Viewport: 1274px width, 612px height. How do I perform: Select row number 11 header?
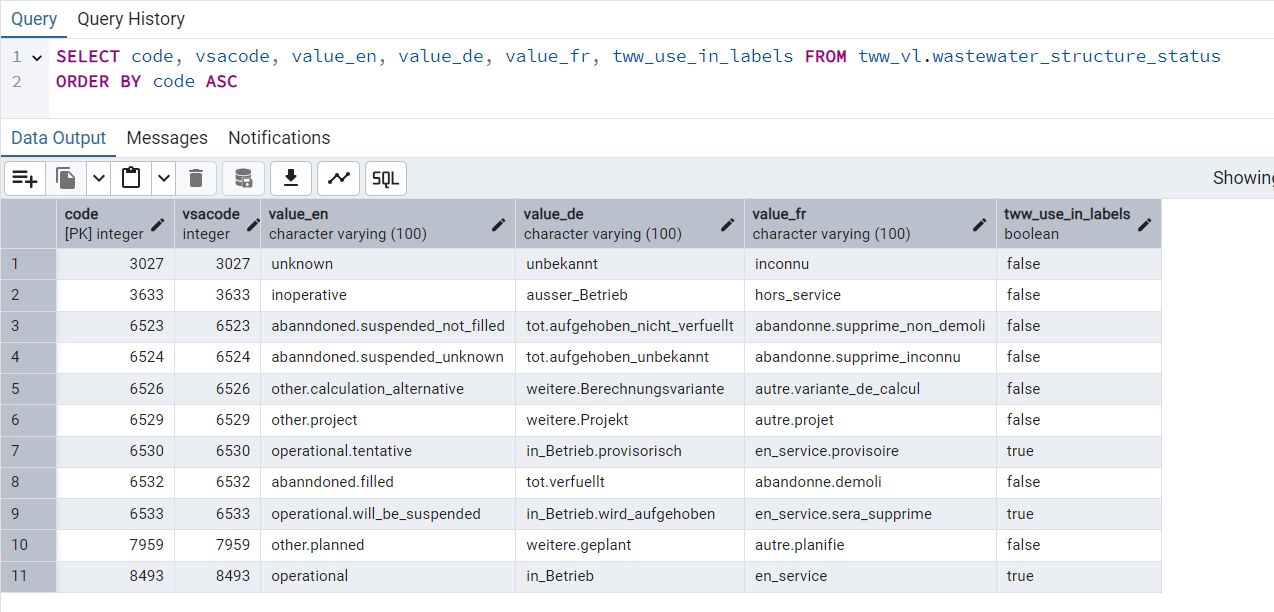[x=28, y=576]
